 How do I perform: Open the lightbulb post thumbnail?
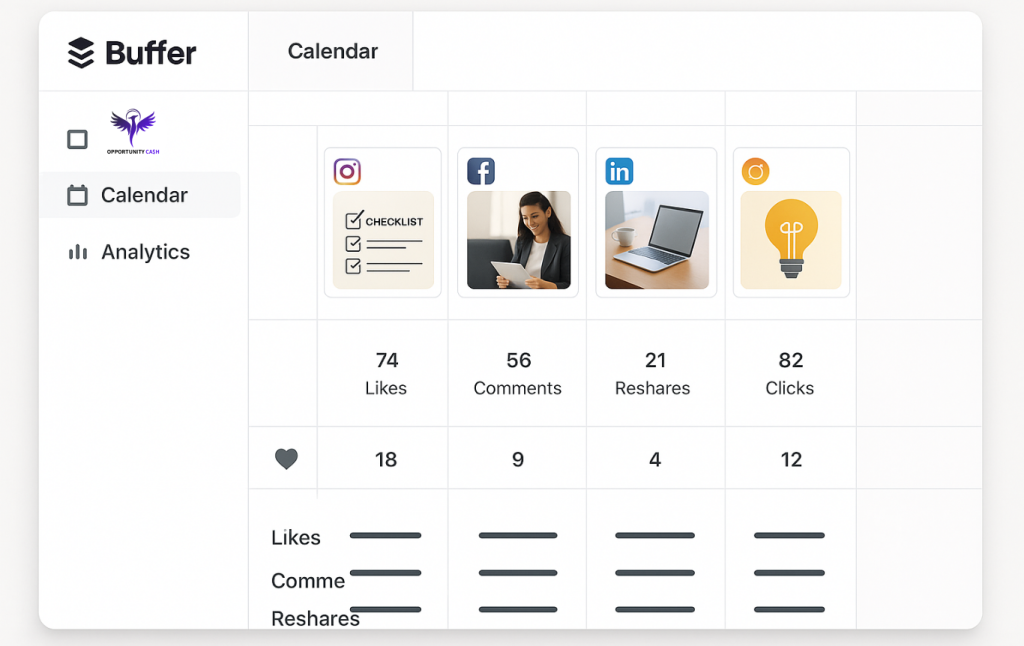coord(791,240)
